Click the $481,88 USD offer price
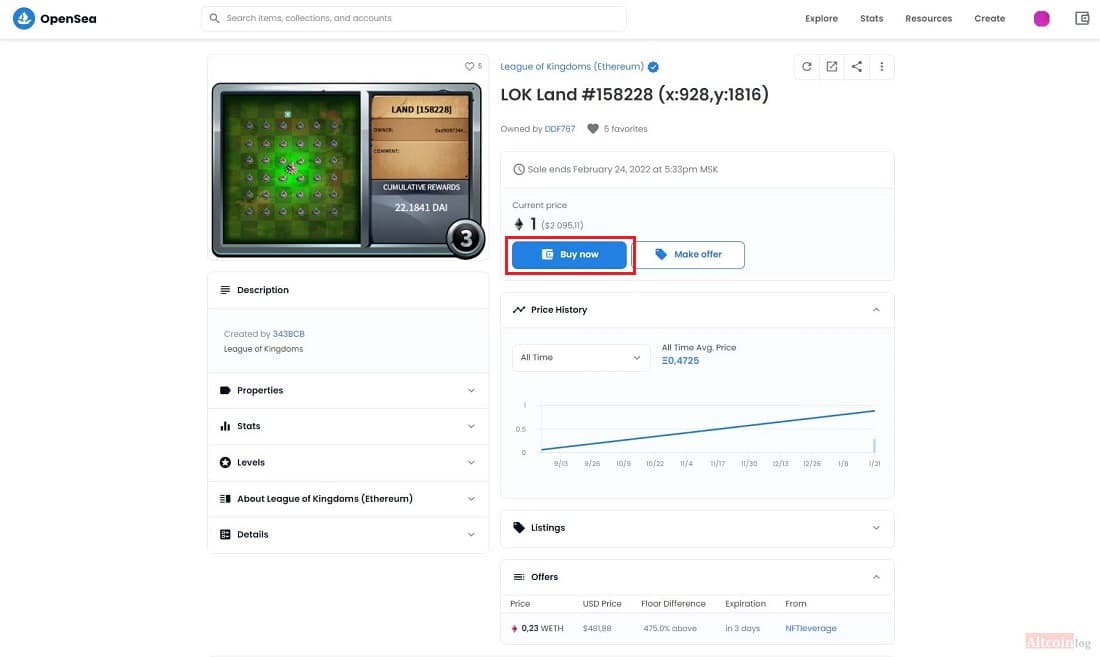The width and height of the screenshot is (1100, 657). pyautogui.click(x=597, y=628)
